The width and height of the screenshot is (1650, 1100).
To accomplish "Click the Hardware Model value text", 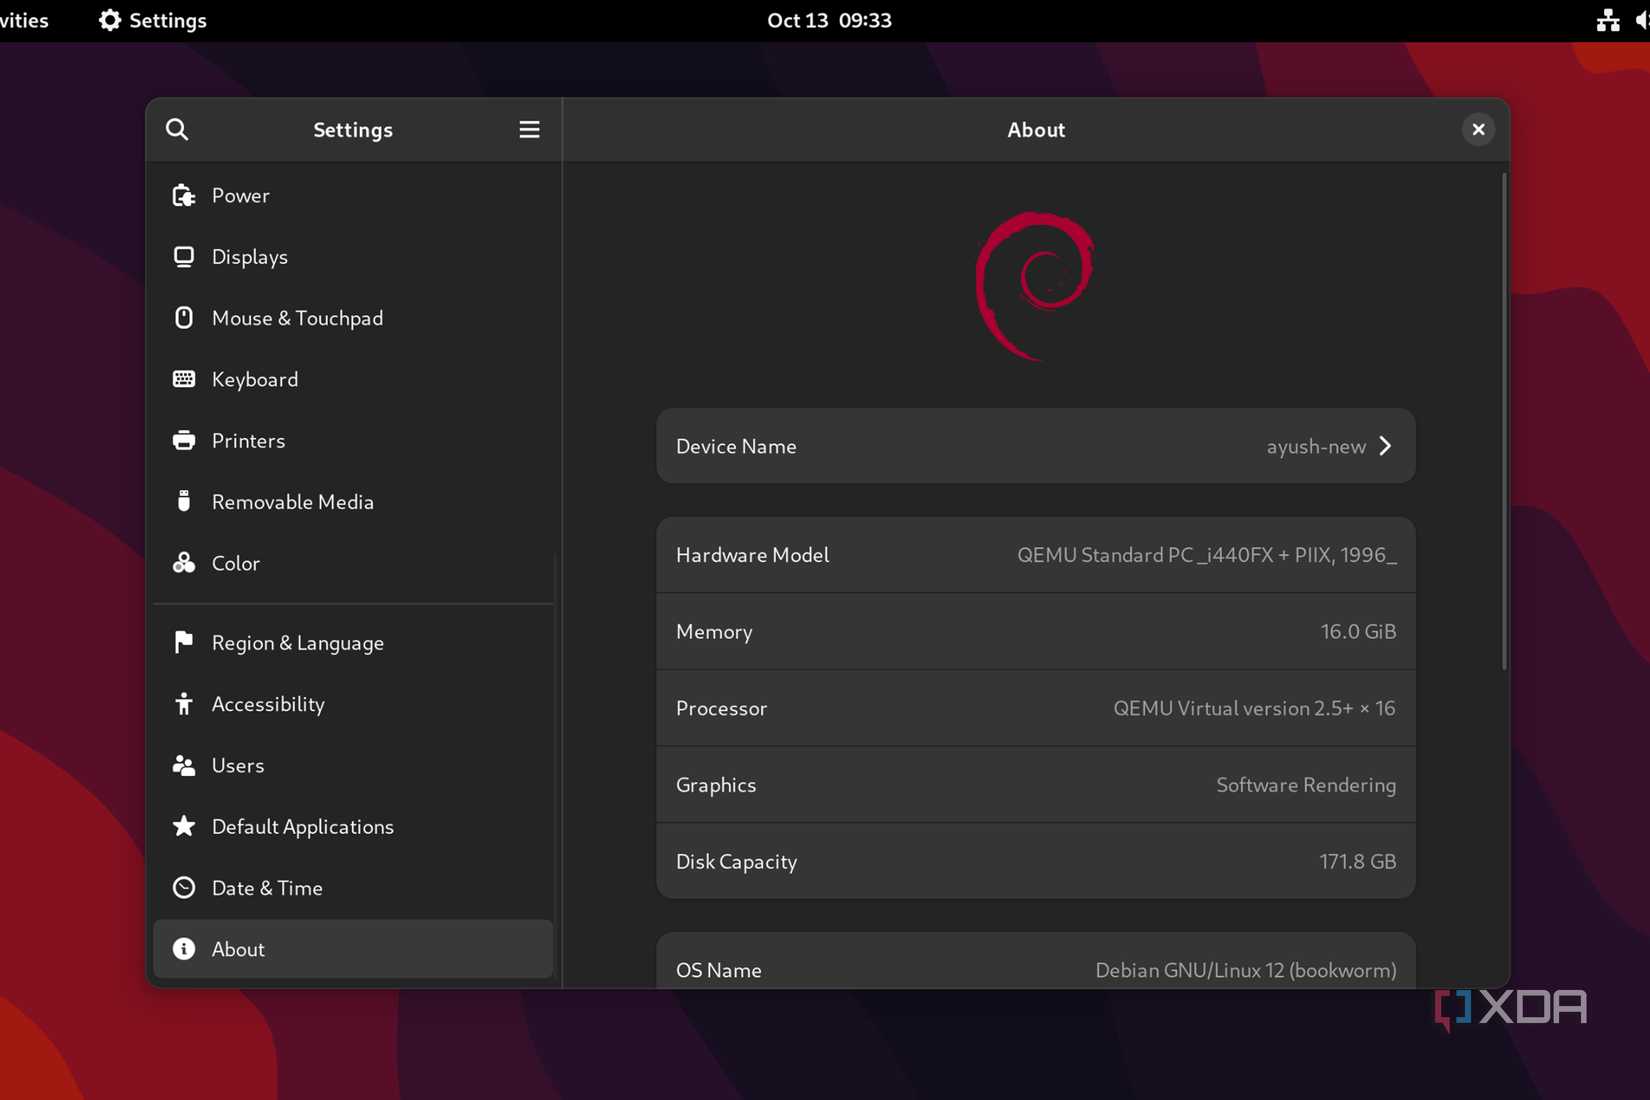I will click(1207, 555).
